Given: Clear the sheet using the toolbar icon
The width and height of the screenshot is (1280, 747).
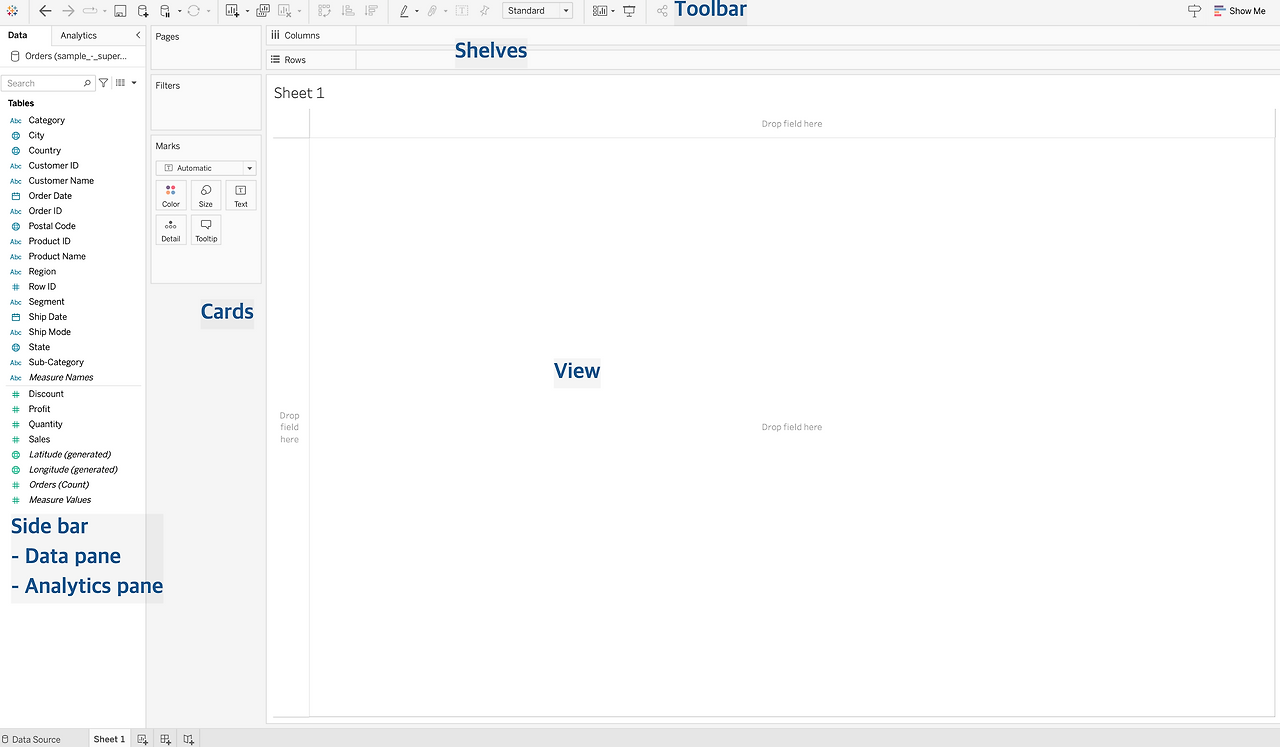Looking at the screenshot, I should coord(285,11).
